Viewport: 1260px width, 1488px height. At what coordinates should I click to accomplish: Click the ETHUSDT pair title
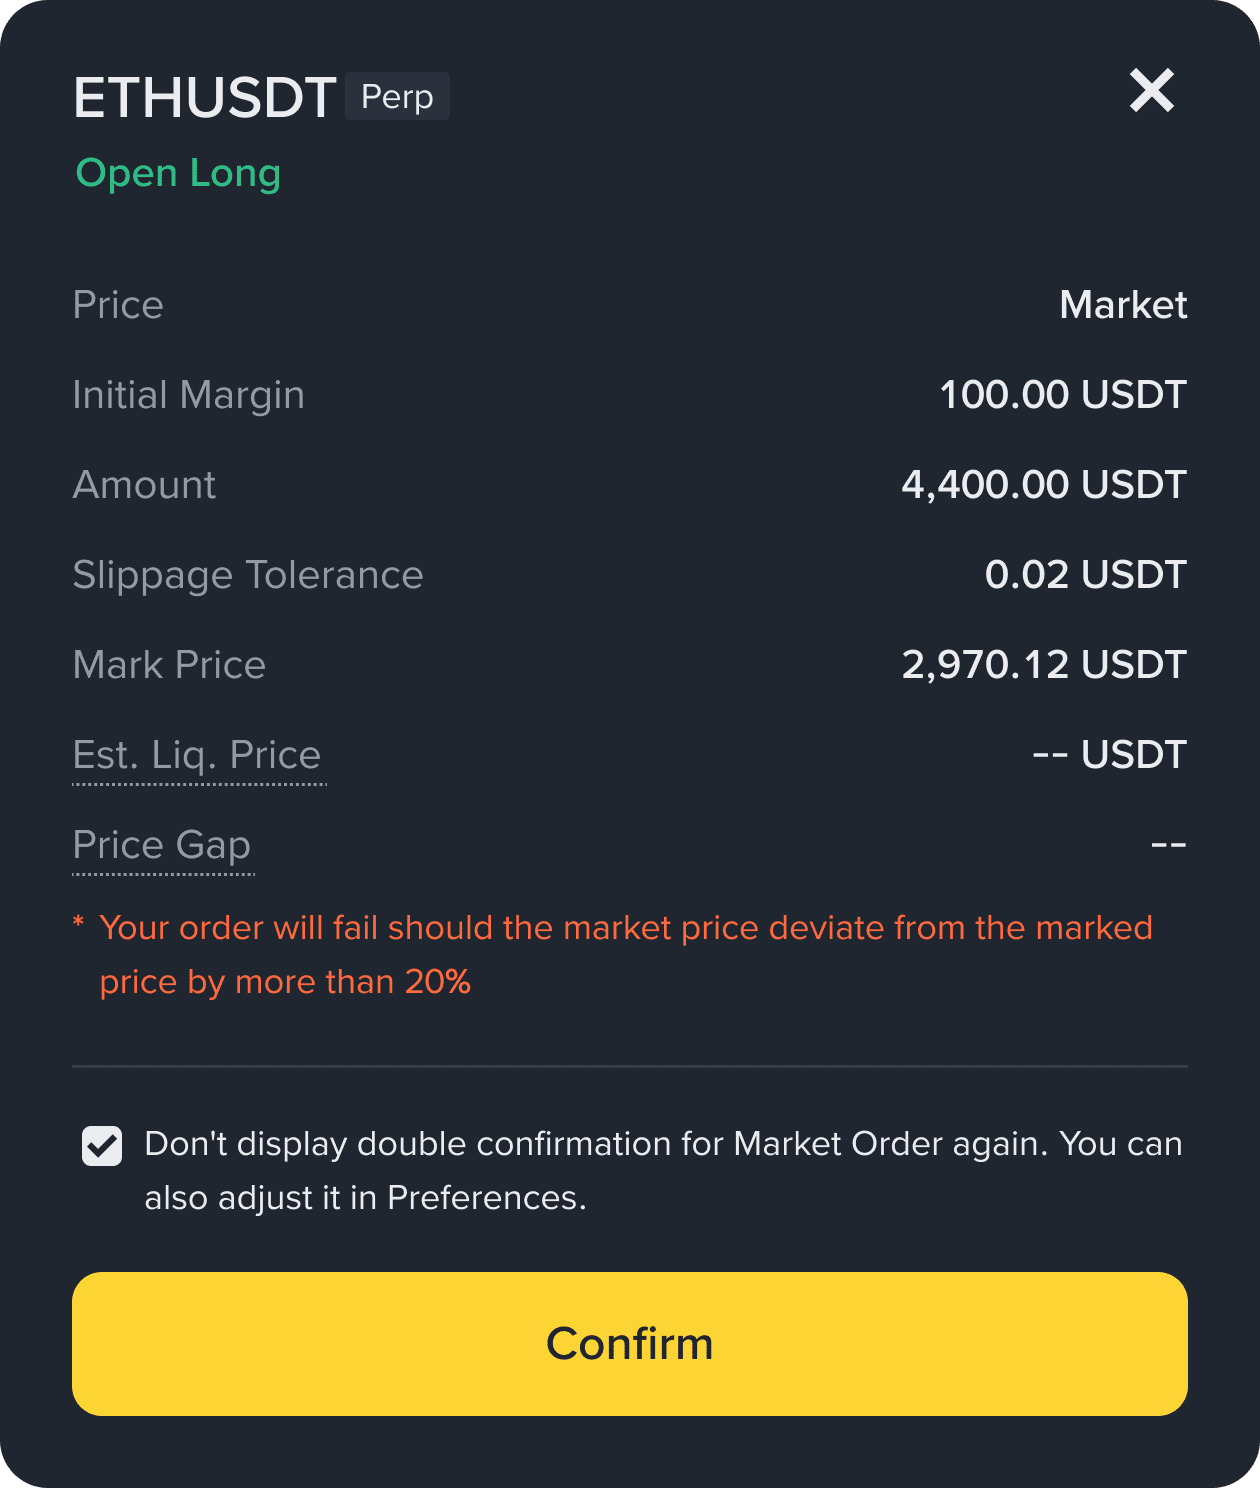(x=204, y=98)
